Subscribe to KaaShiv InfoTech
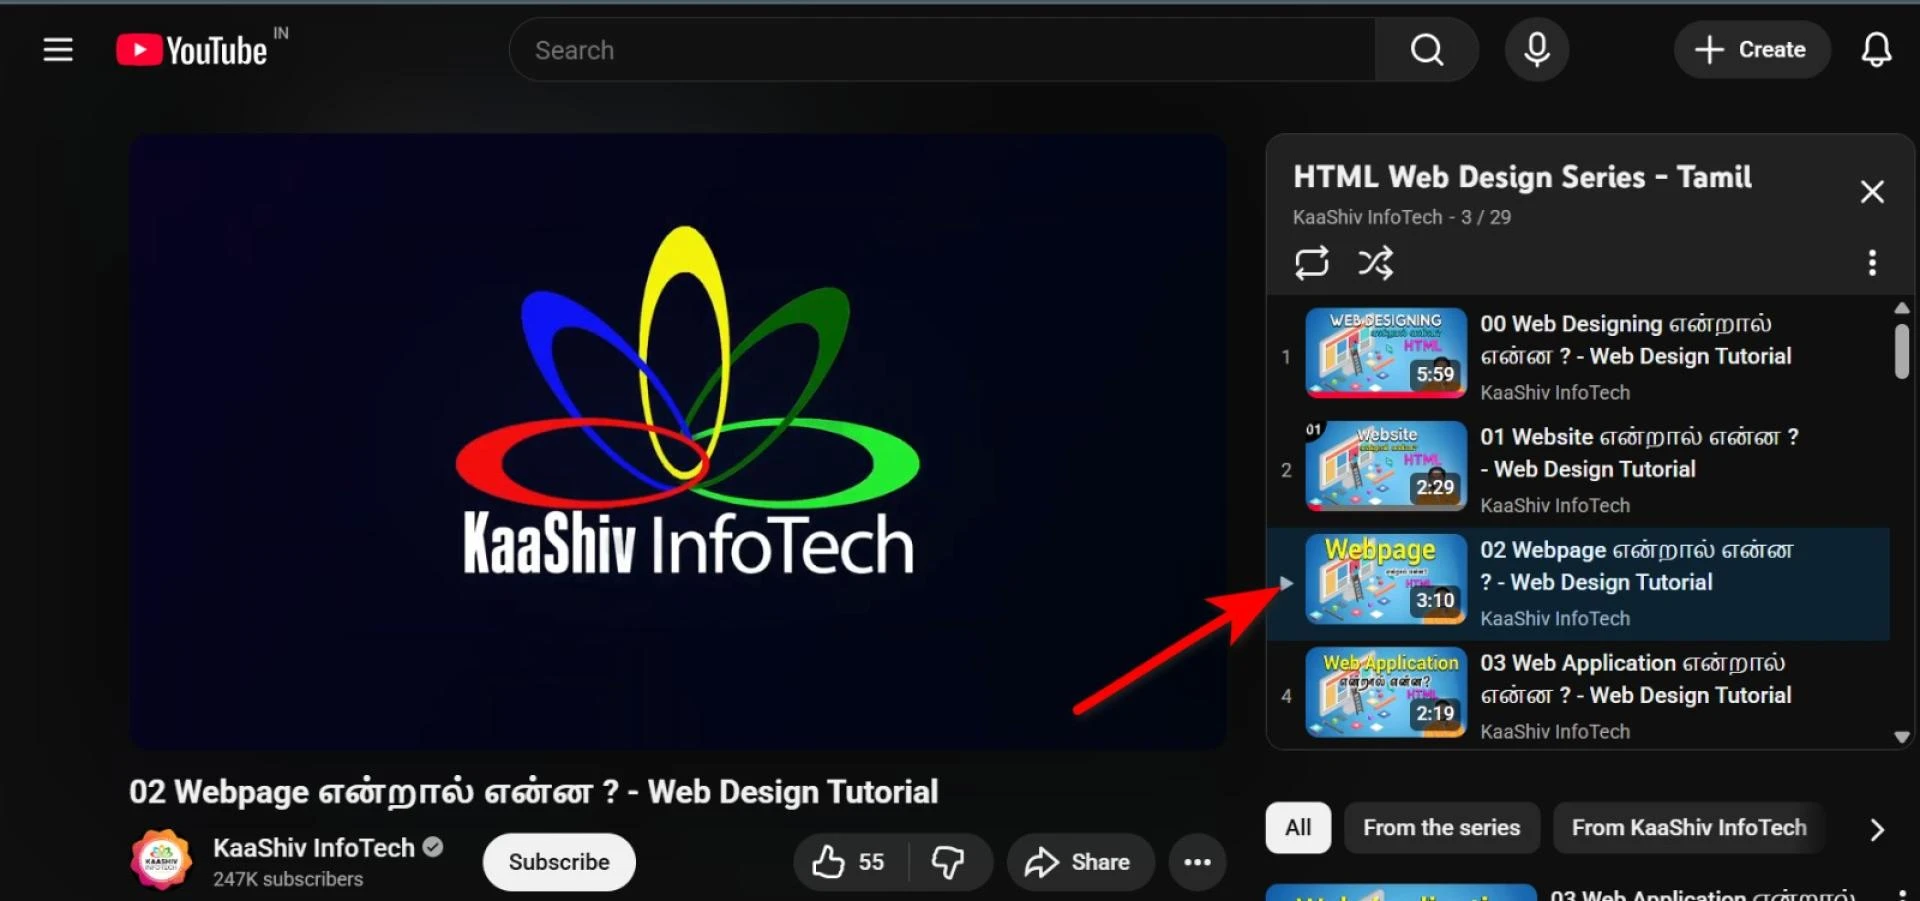1920x901 pixels. 559,862
